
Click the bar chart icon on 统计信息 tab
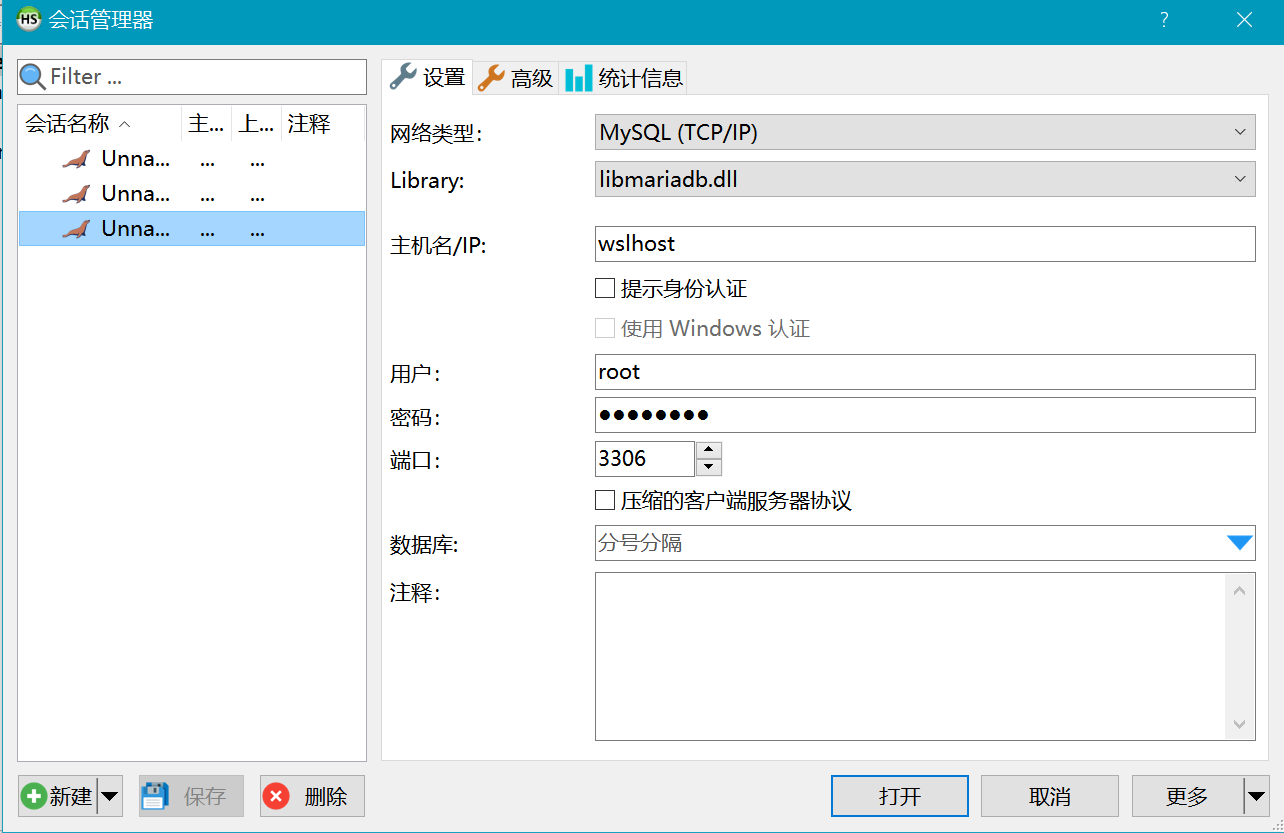pos(579,76)
